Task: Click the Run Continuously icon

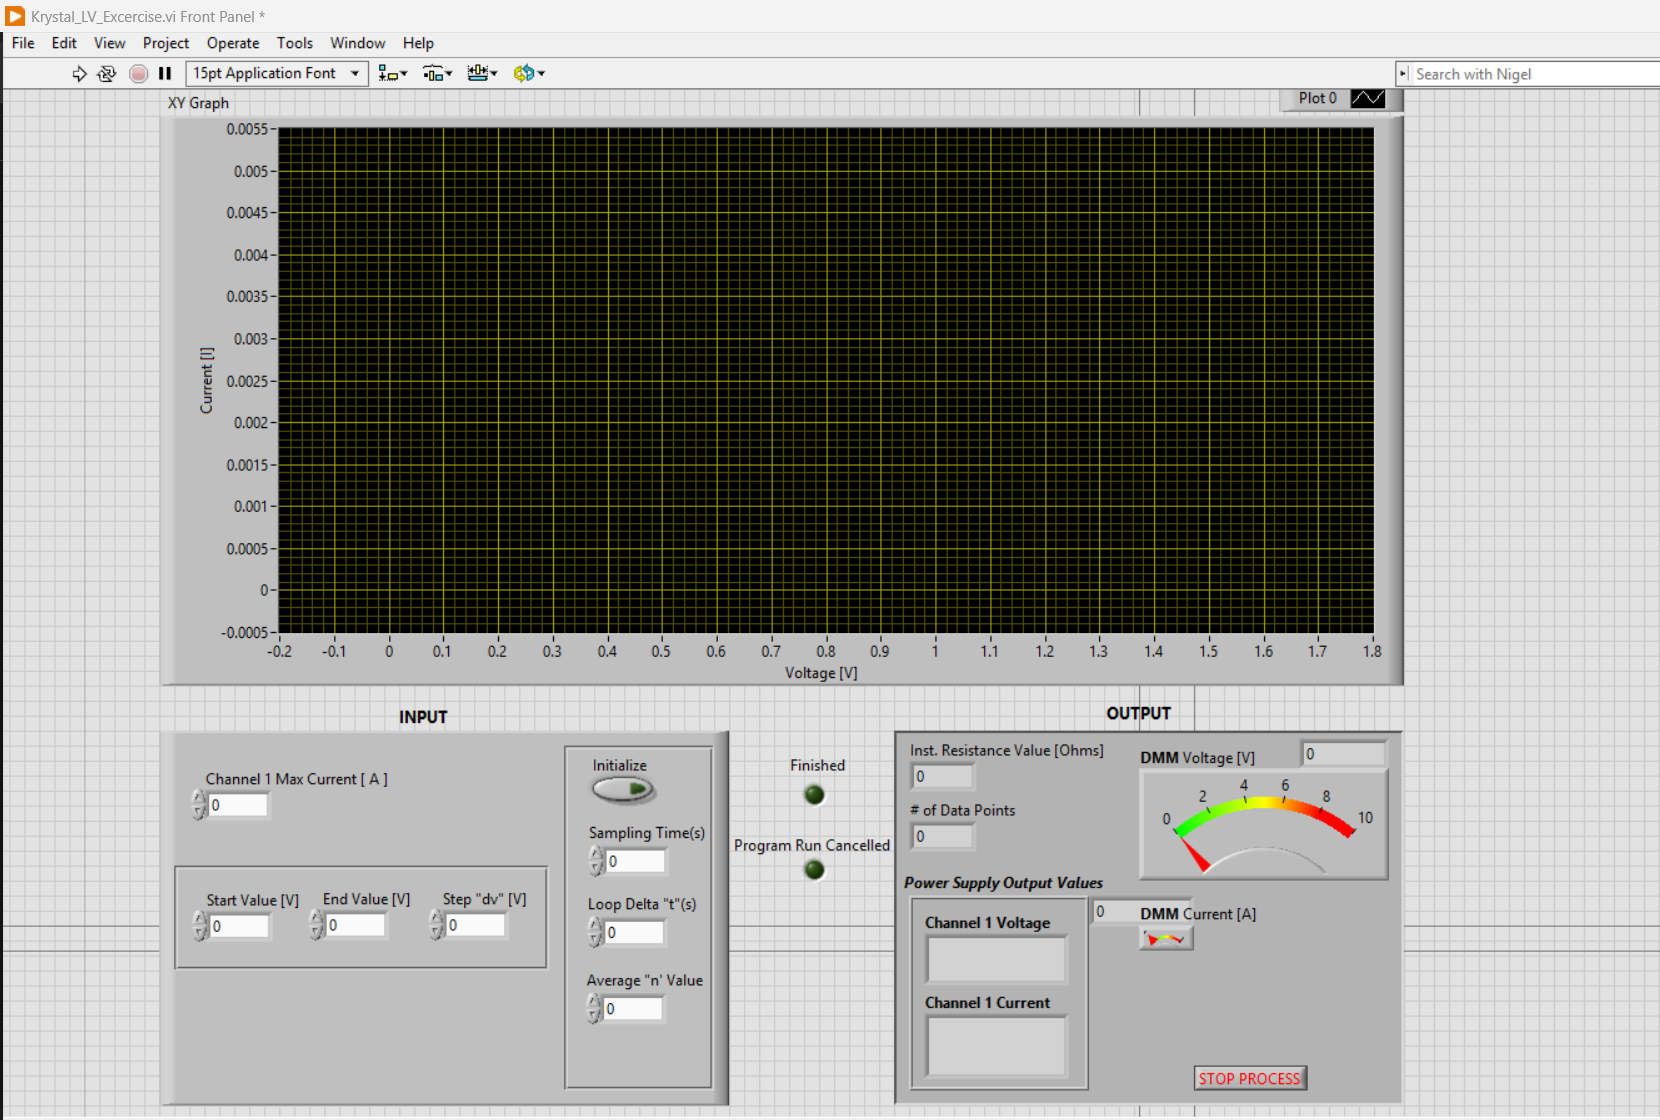Action: [x=107, y=73]
